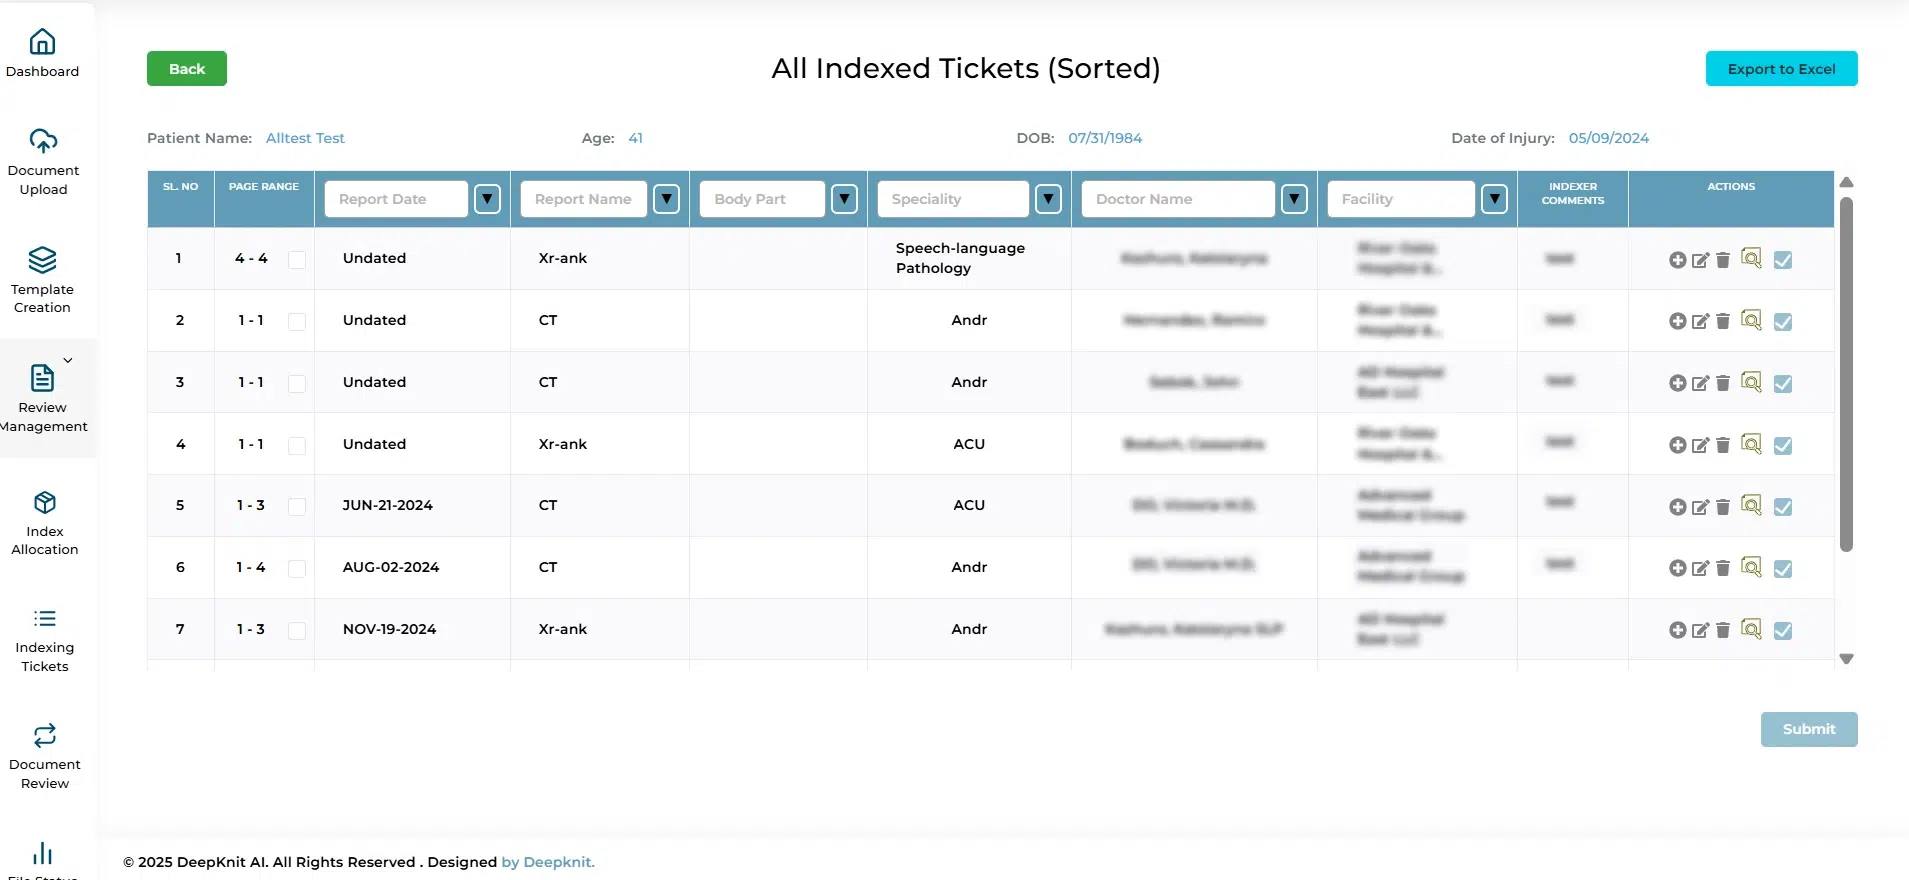Open the Report Date filter dropdown arrow
Viewport: 1909px width, 880px height.
point(487,199)
